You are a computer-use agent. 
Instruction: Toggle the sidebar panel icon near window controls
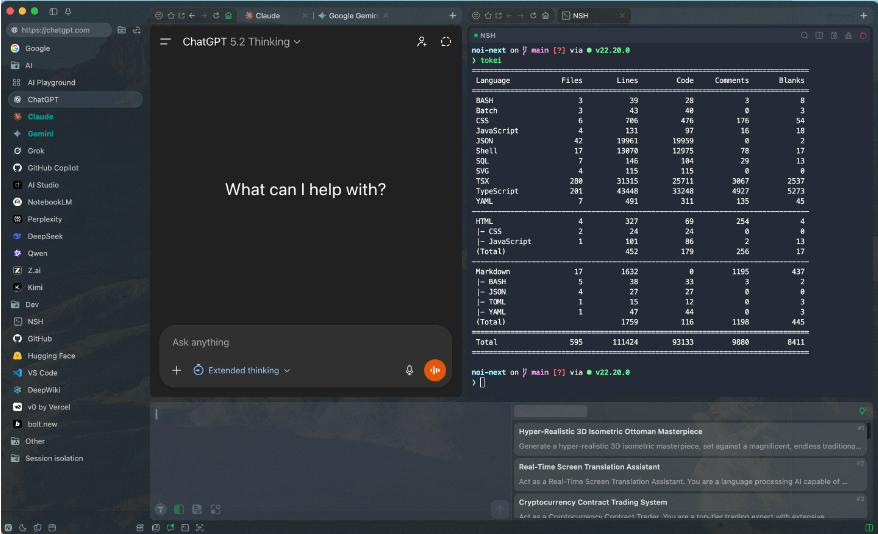tap(55, 11)
